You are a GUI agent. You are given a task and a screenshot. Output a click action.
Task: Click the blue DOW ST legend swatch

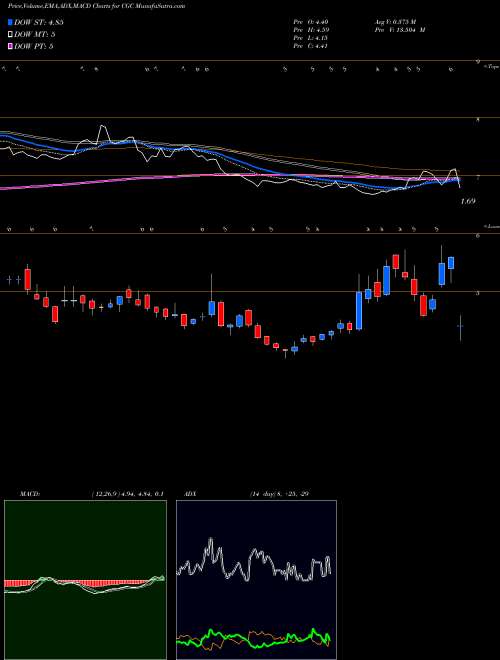coord(10,22)
